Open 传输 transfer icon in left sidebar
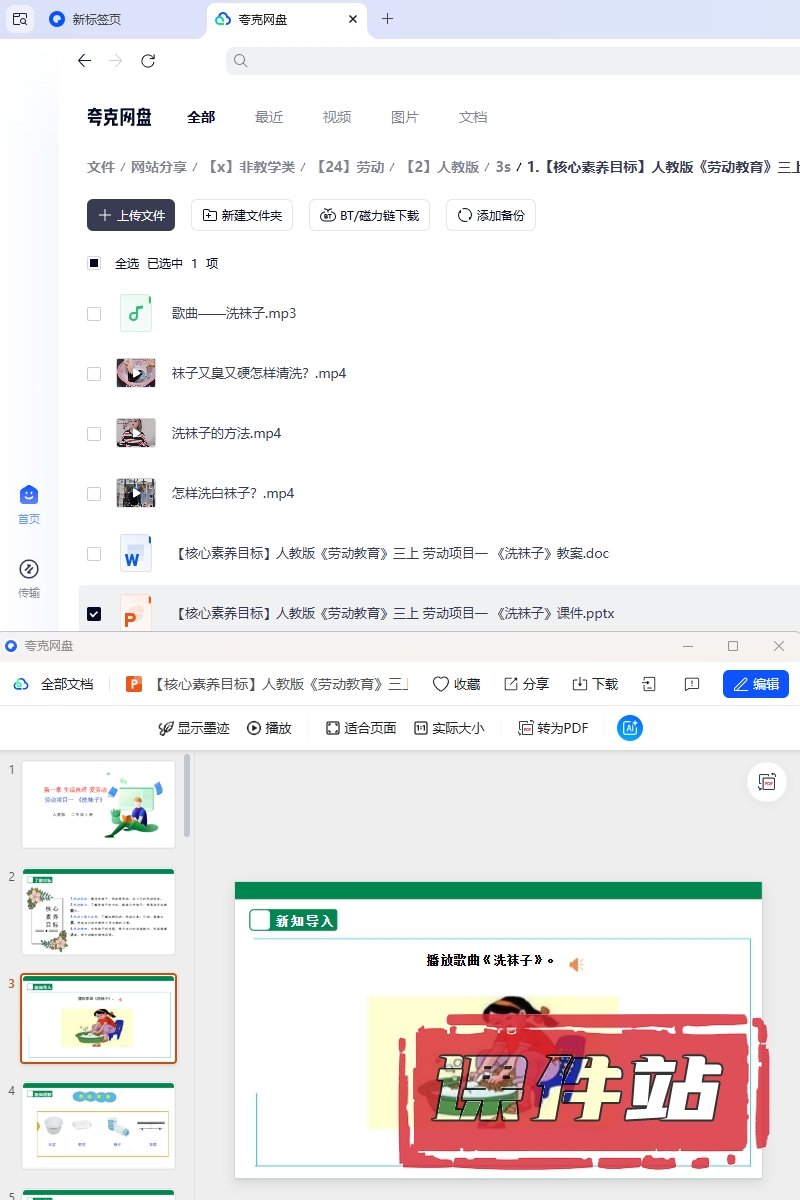Image resolution: width=800 pixels, height=1200 pixels. pos(29,578)
